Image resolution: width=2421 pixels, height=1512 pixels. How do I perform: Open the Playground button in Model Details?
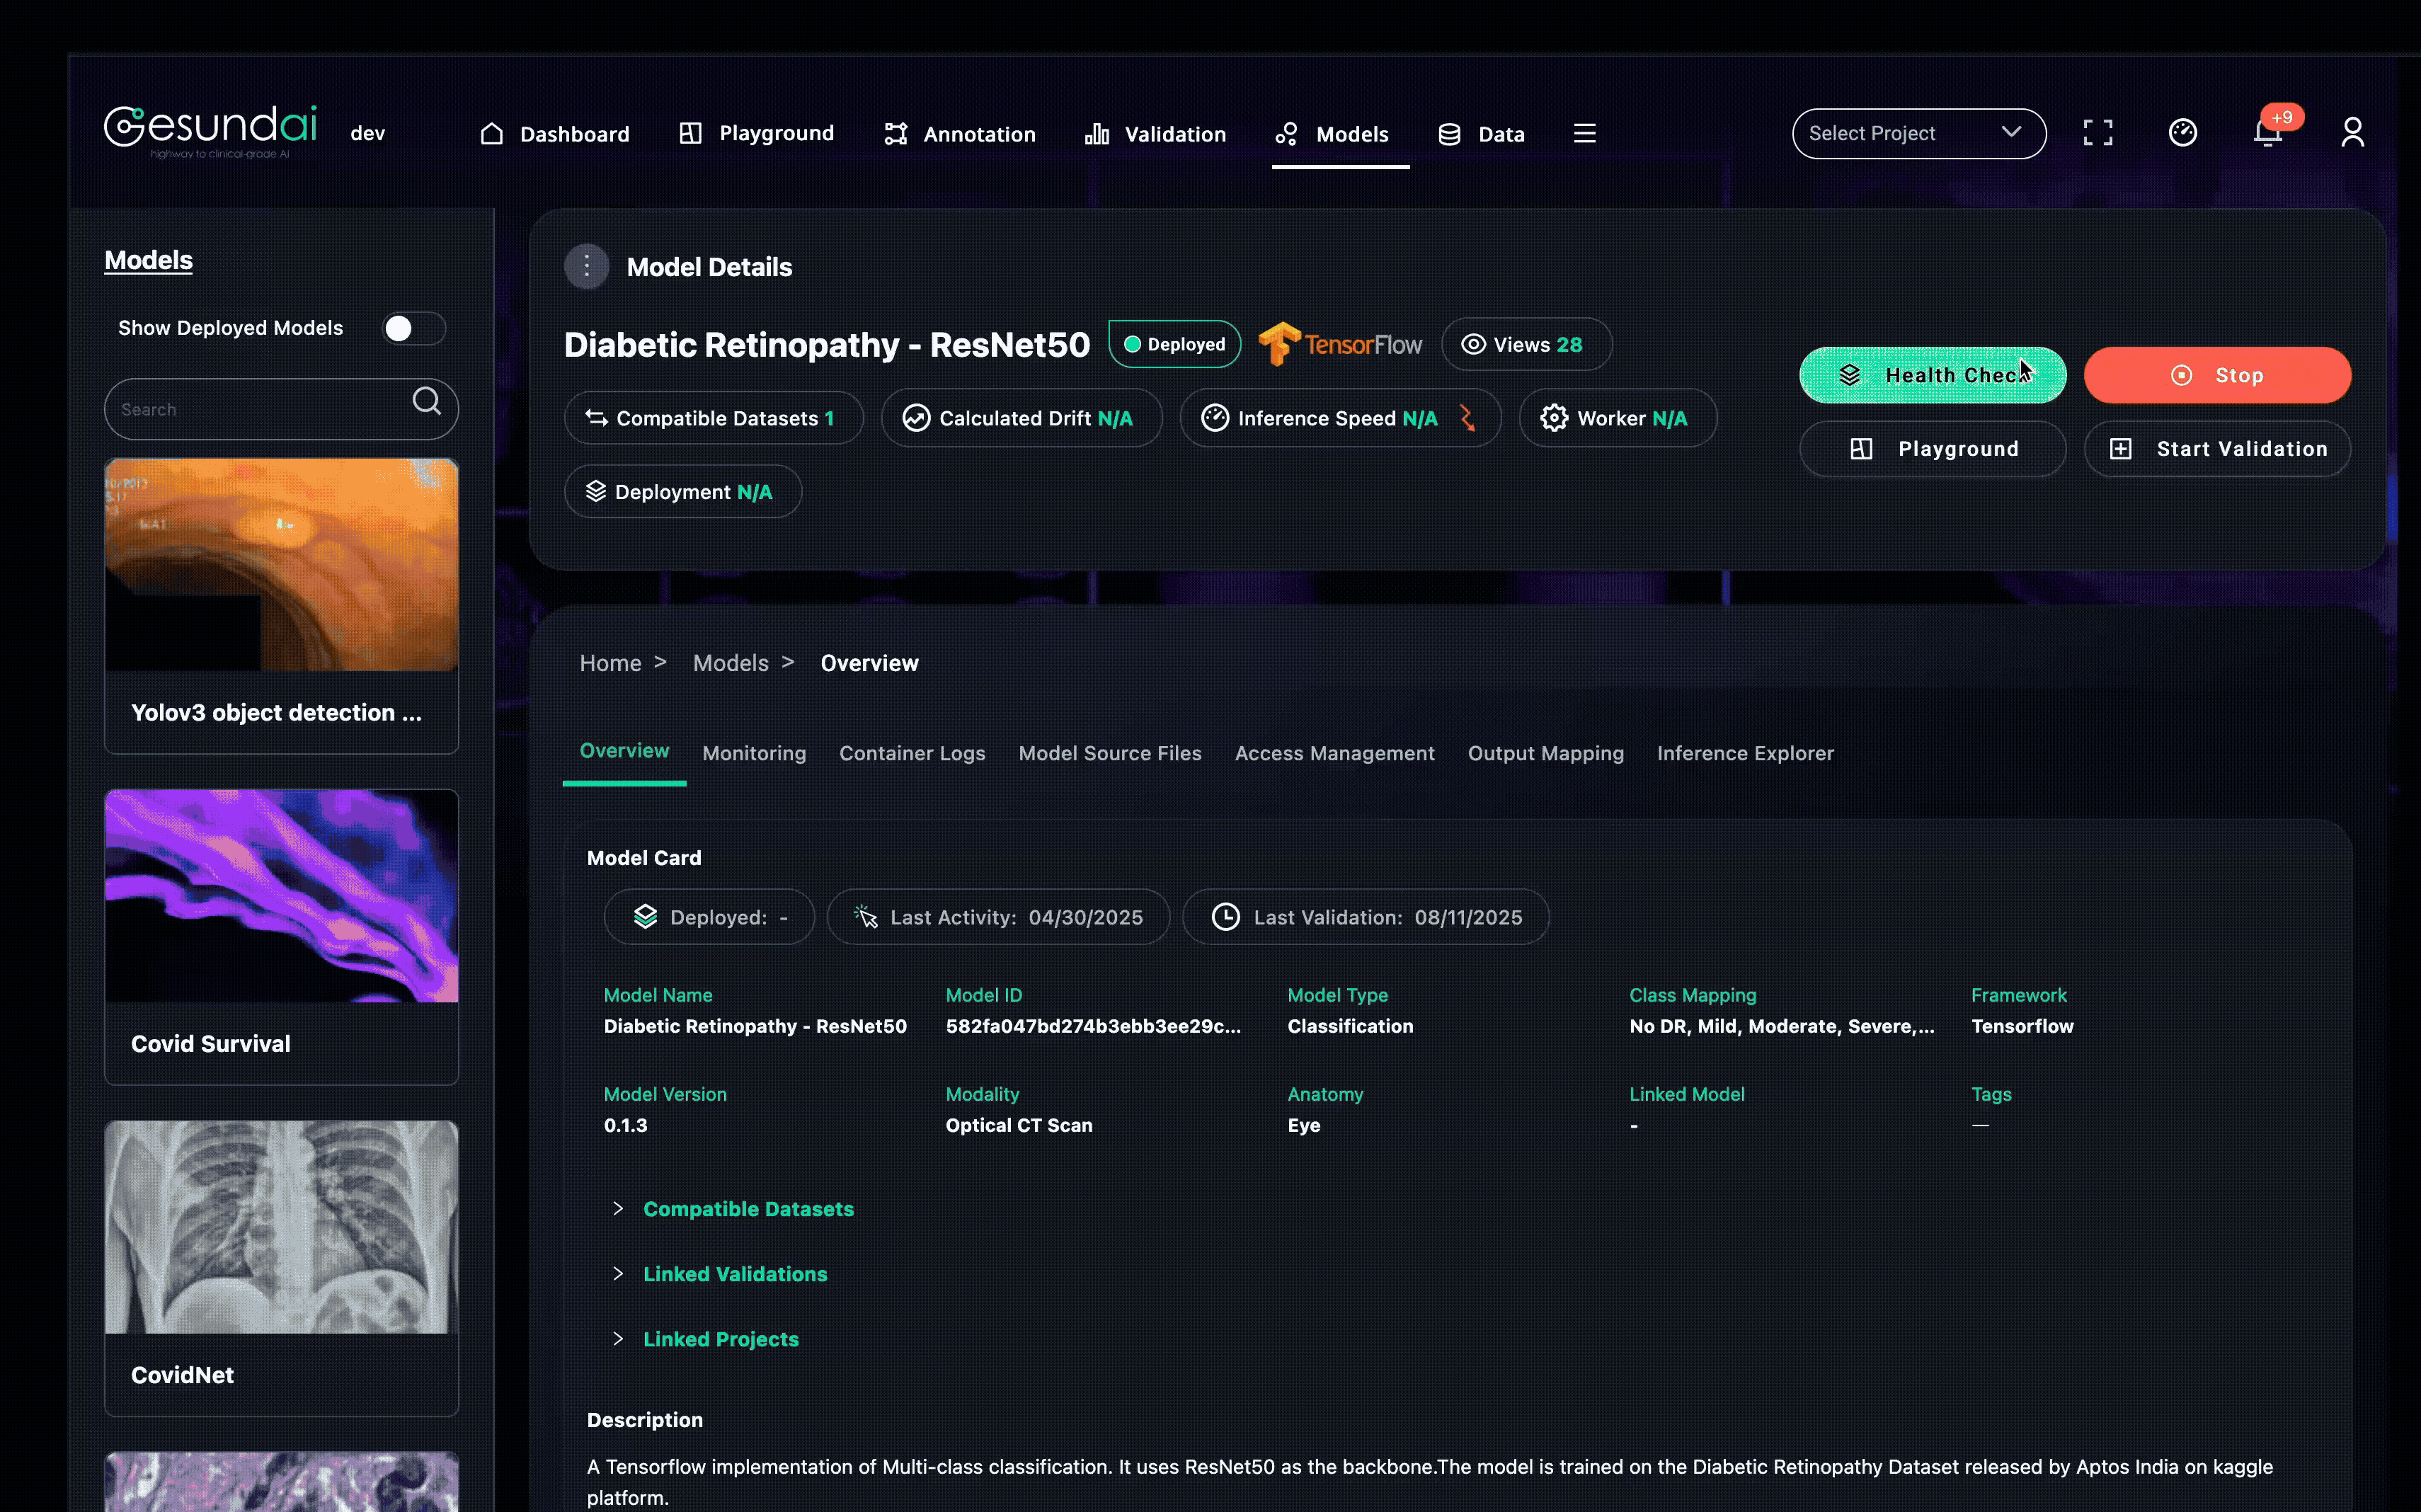point(1932,449)
